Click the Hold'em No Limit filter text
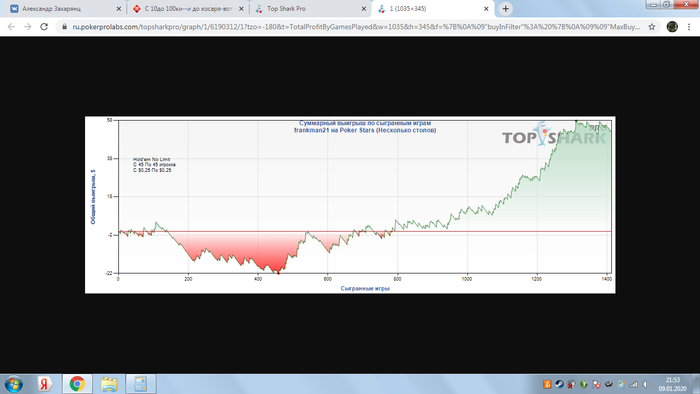Screen dimensions: 700x394 [152, 159]
